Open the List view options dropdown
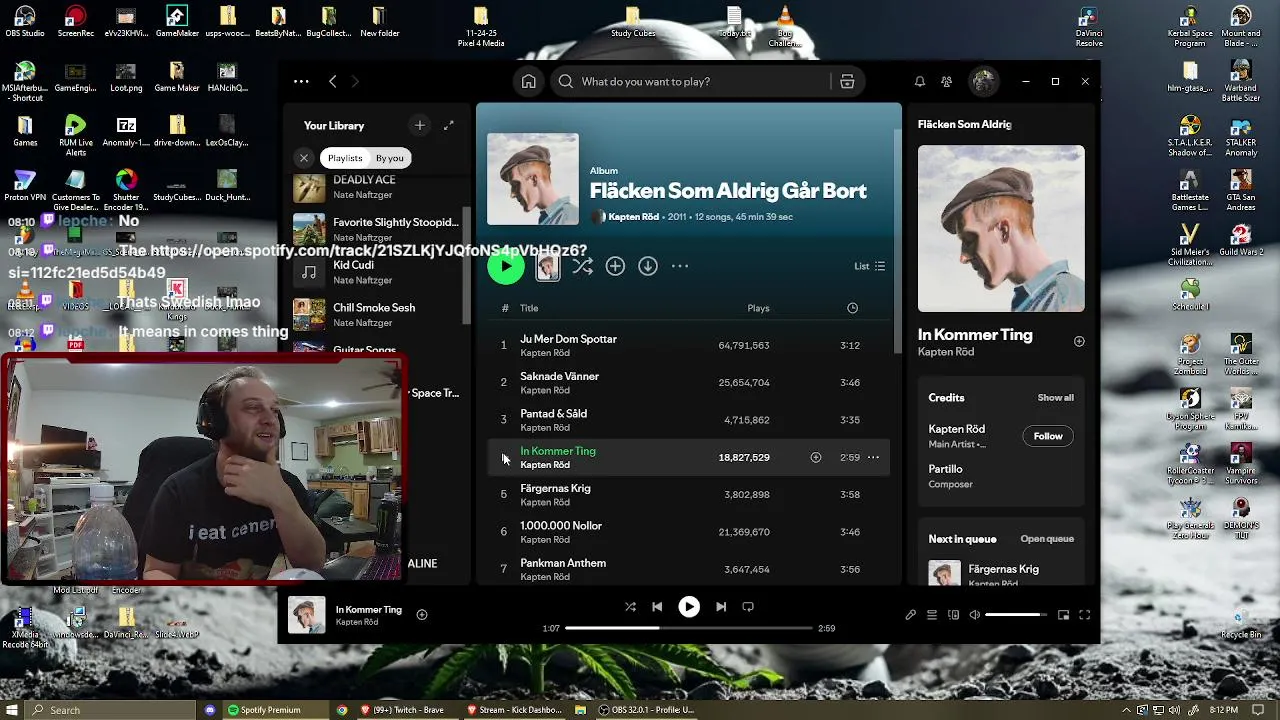This screenshot has width=1280, height=720. pos(870,266)
